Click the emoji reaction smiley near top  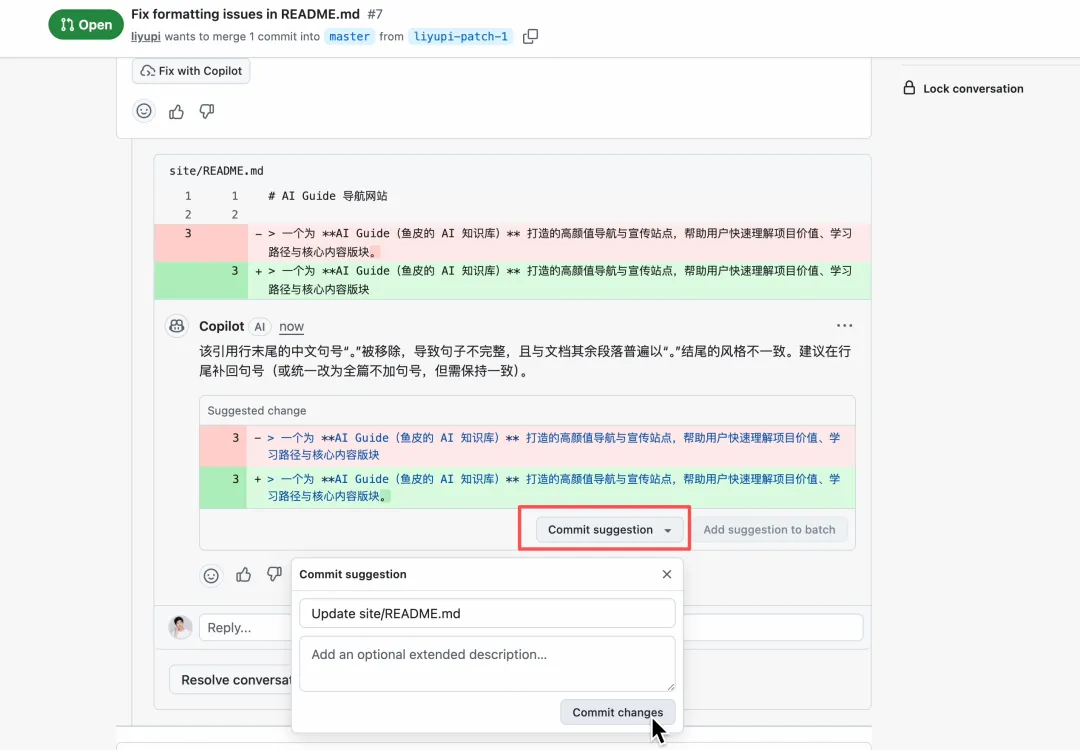[145, 112]
